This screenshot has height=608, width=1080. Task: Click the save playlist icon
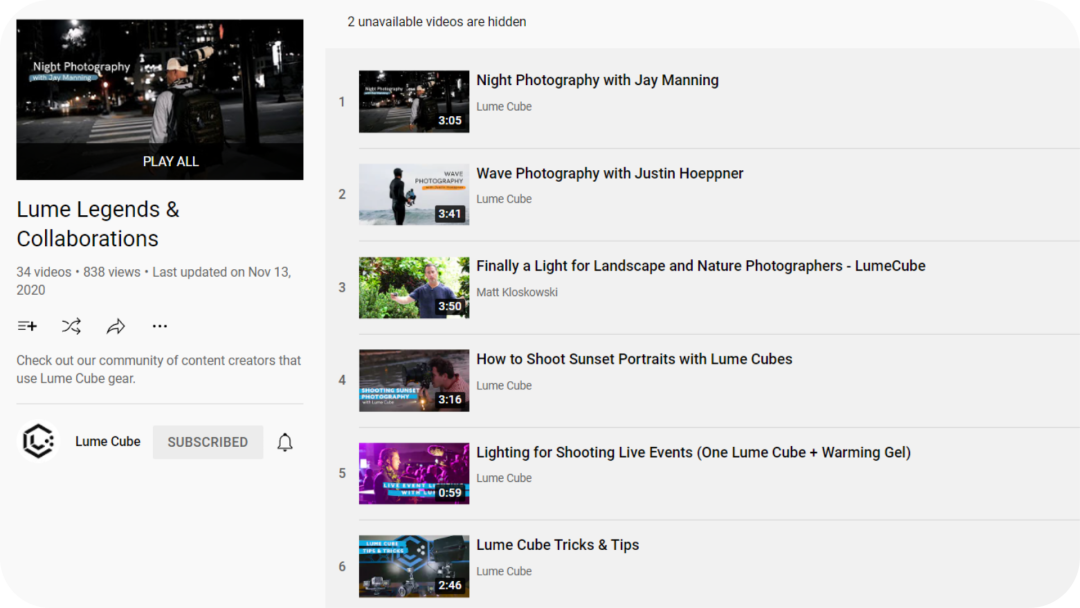[x=28, y=326]
